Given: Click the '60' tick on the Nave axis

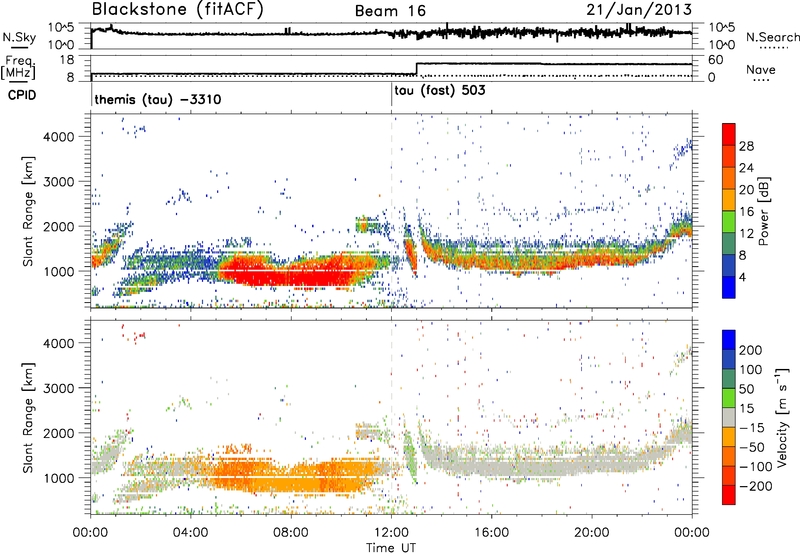Looking at the screenshot, I should pyautogui.click(x=715, y=60).
